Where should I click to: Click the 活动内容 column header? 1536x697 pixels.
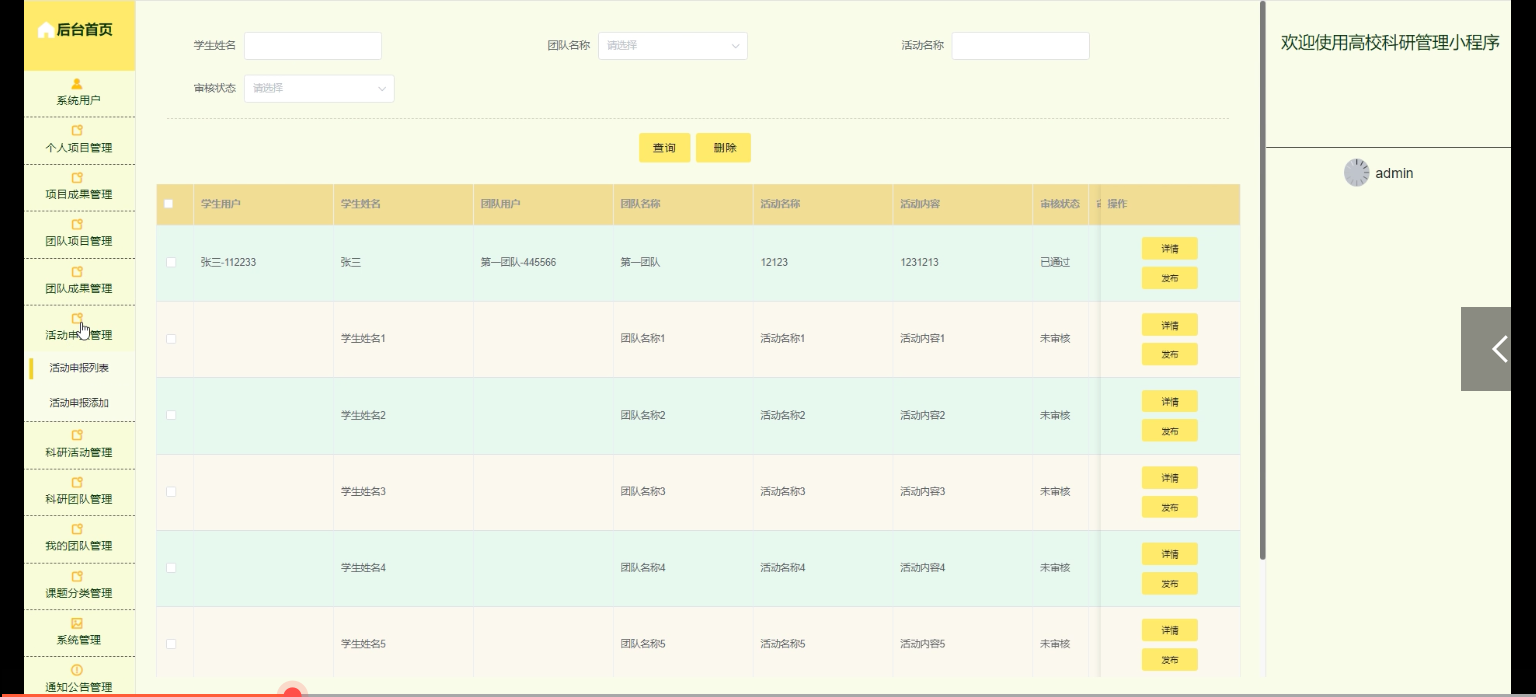pyautogui.click(x=920, y=204)
